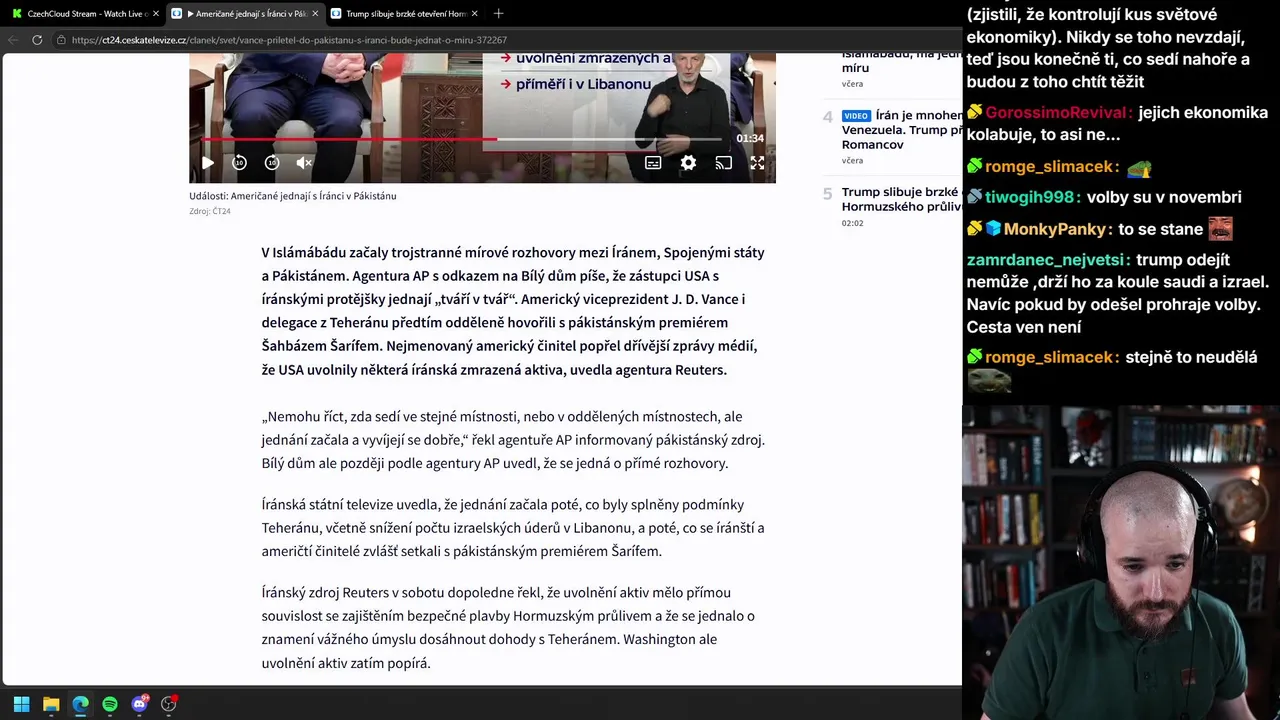The image size is (1280, 720).
Task: Click paragraph starting 'Íránská státní televize uvedla'
Action: pos(513,528)
